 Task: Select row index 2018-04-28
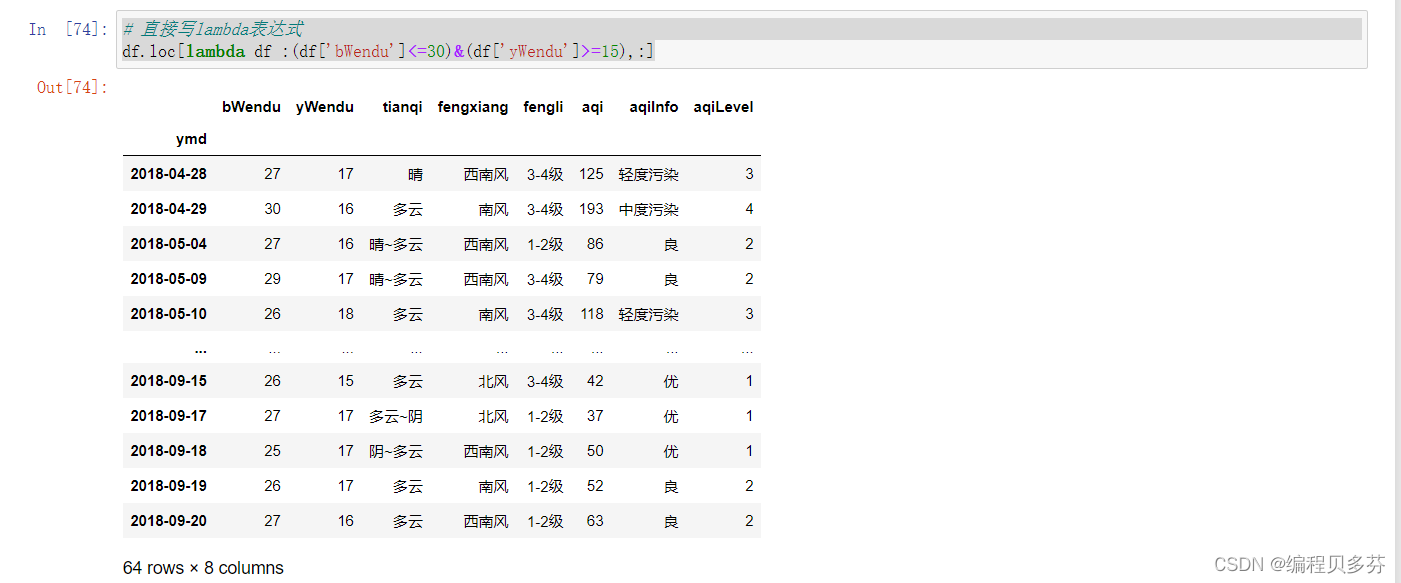tap(169, 174)
